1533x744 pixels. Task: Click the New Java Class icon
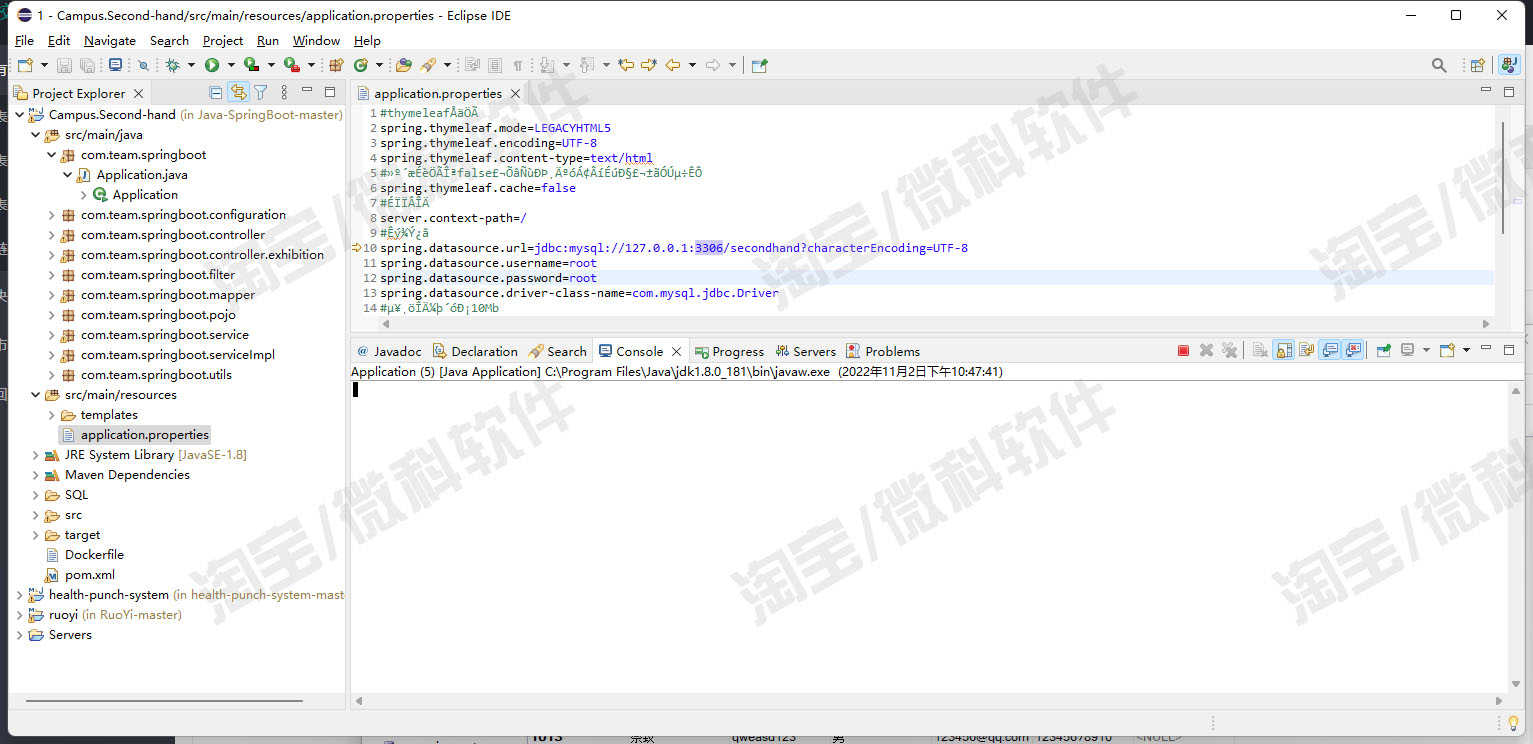(360, 65)
